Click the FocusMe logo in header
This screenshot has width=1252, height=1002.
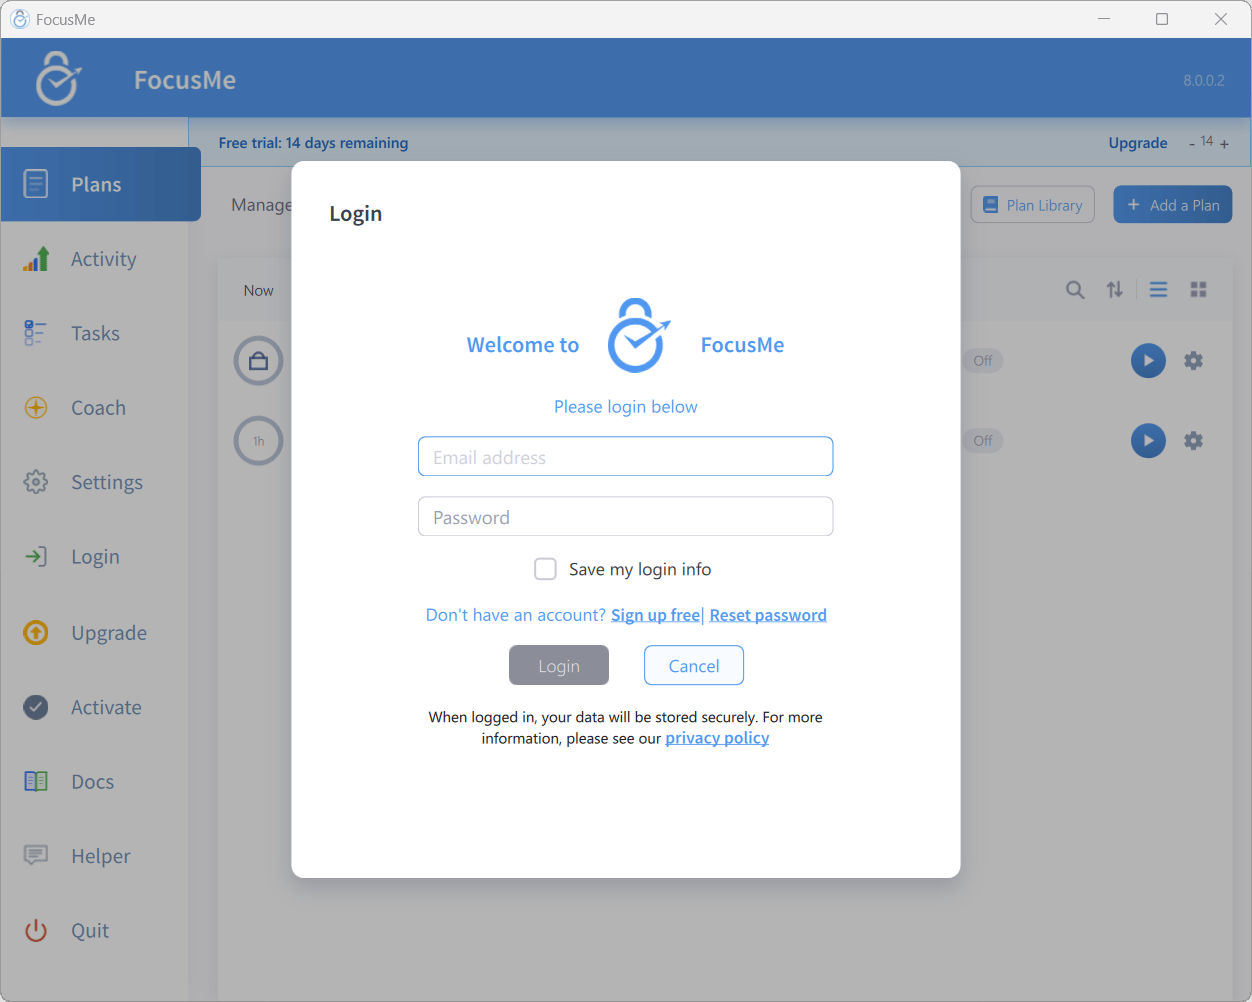tap(59, 79)
